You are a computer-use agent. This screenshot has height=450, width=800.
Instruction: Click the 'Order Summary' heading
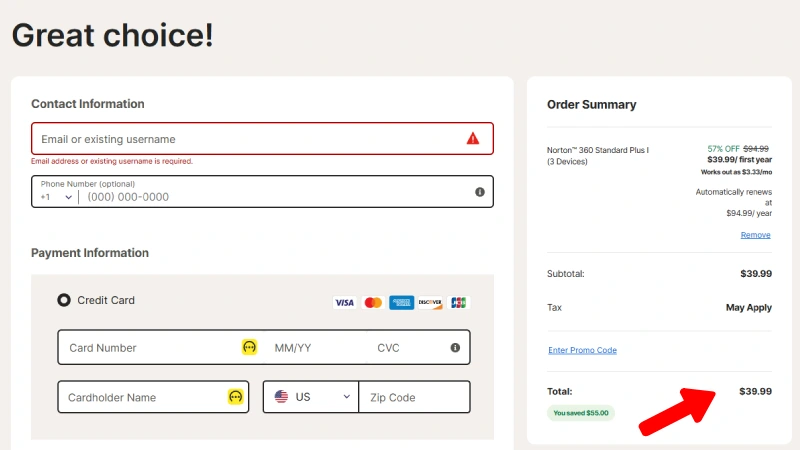591,105
